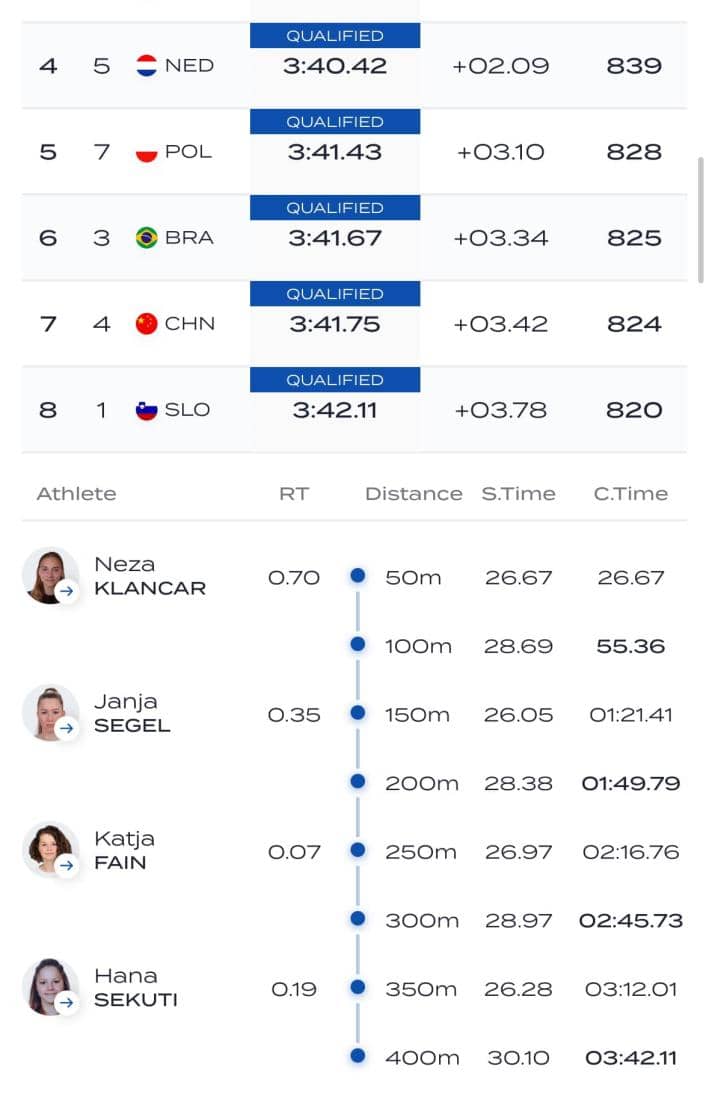Click the 400m split timeline dot

pos(357,1056)
